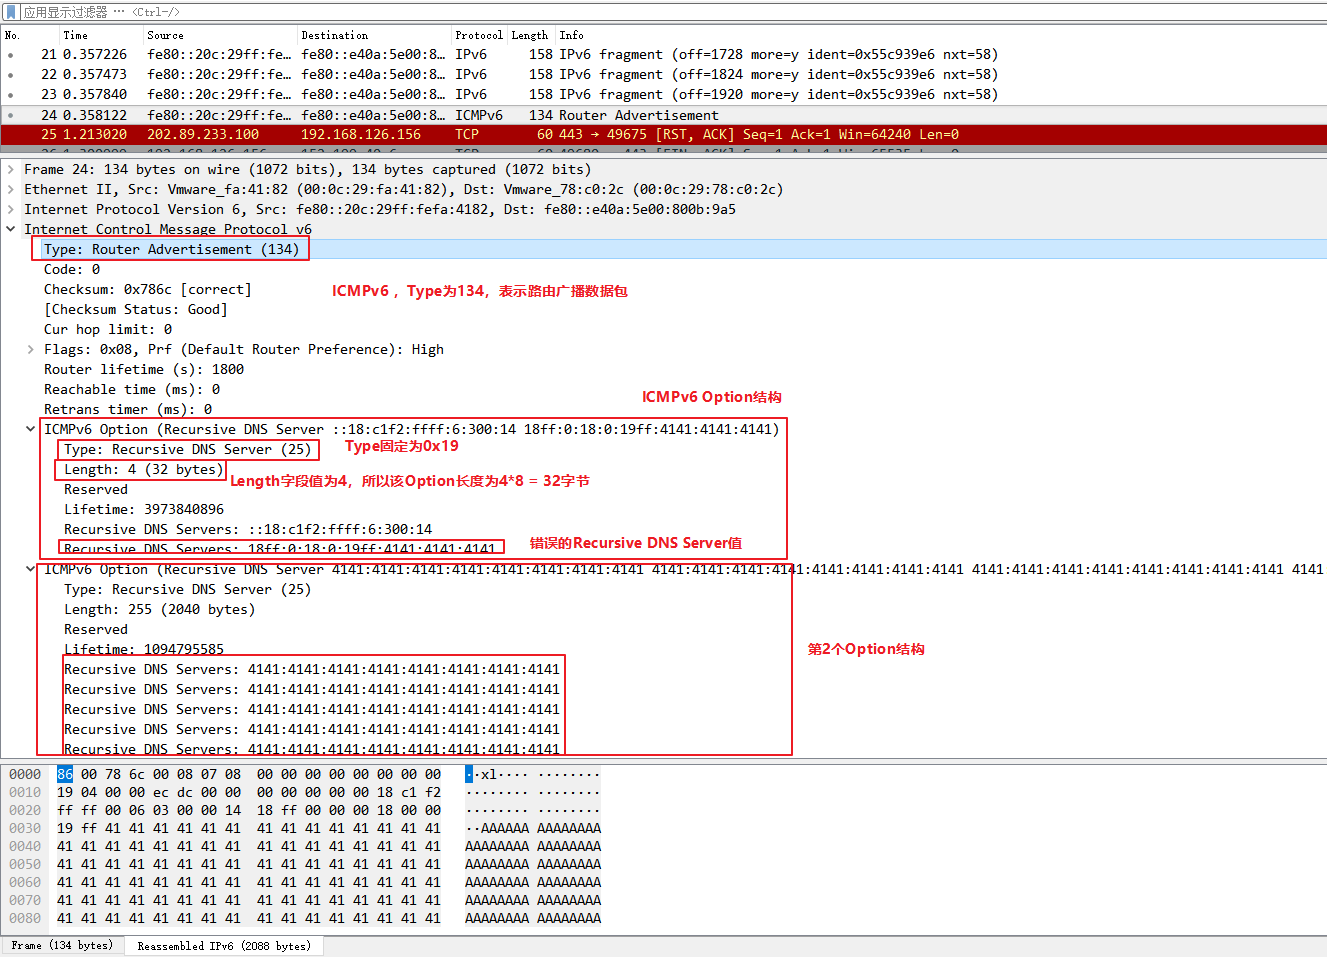Focus the display filter input field
1327x957 pixels.
tap(670, 12)
